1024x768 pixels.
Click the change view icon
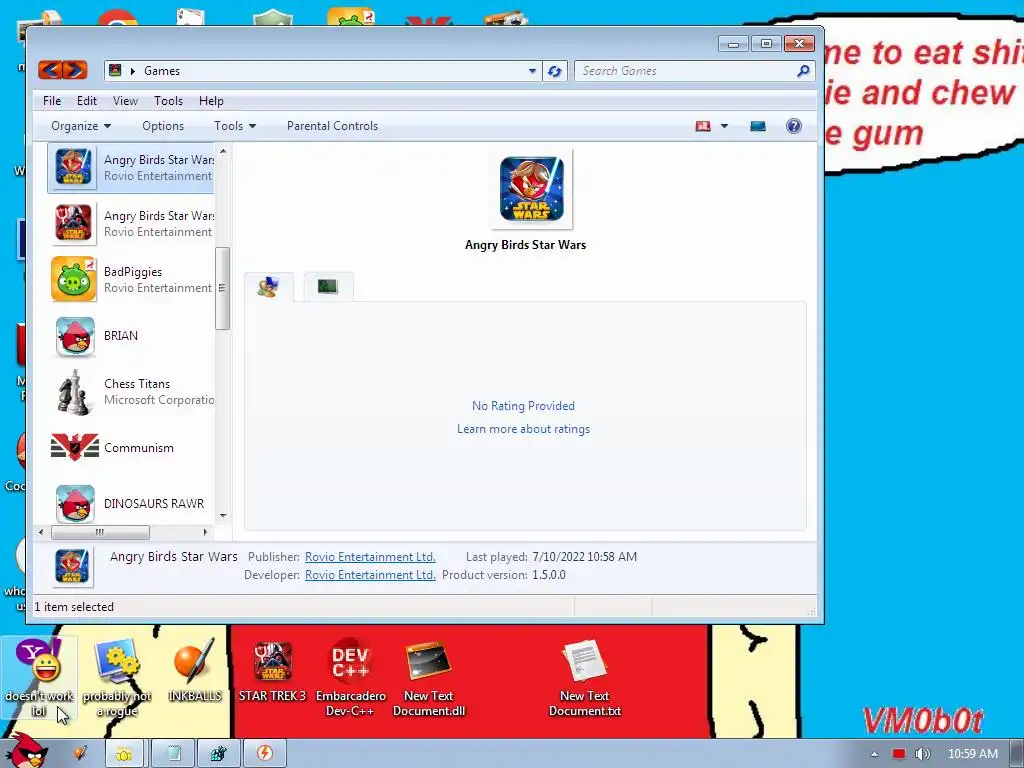[703, 126]
